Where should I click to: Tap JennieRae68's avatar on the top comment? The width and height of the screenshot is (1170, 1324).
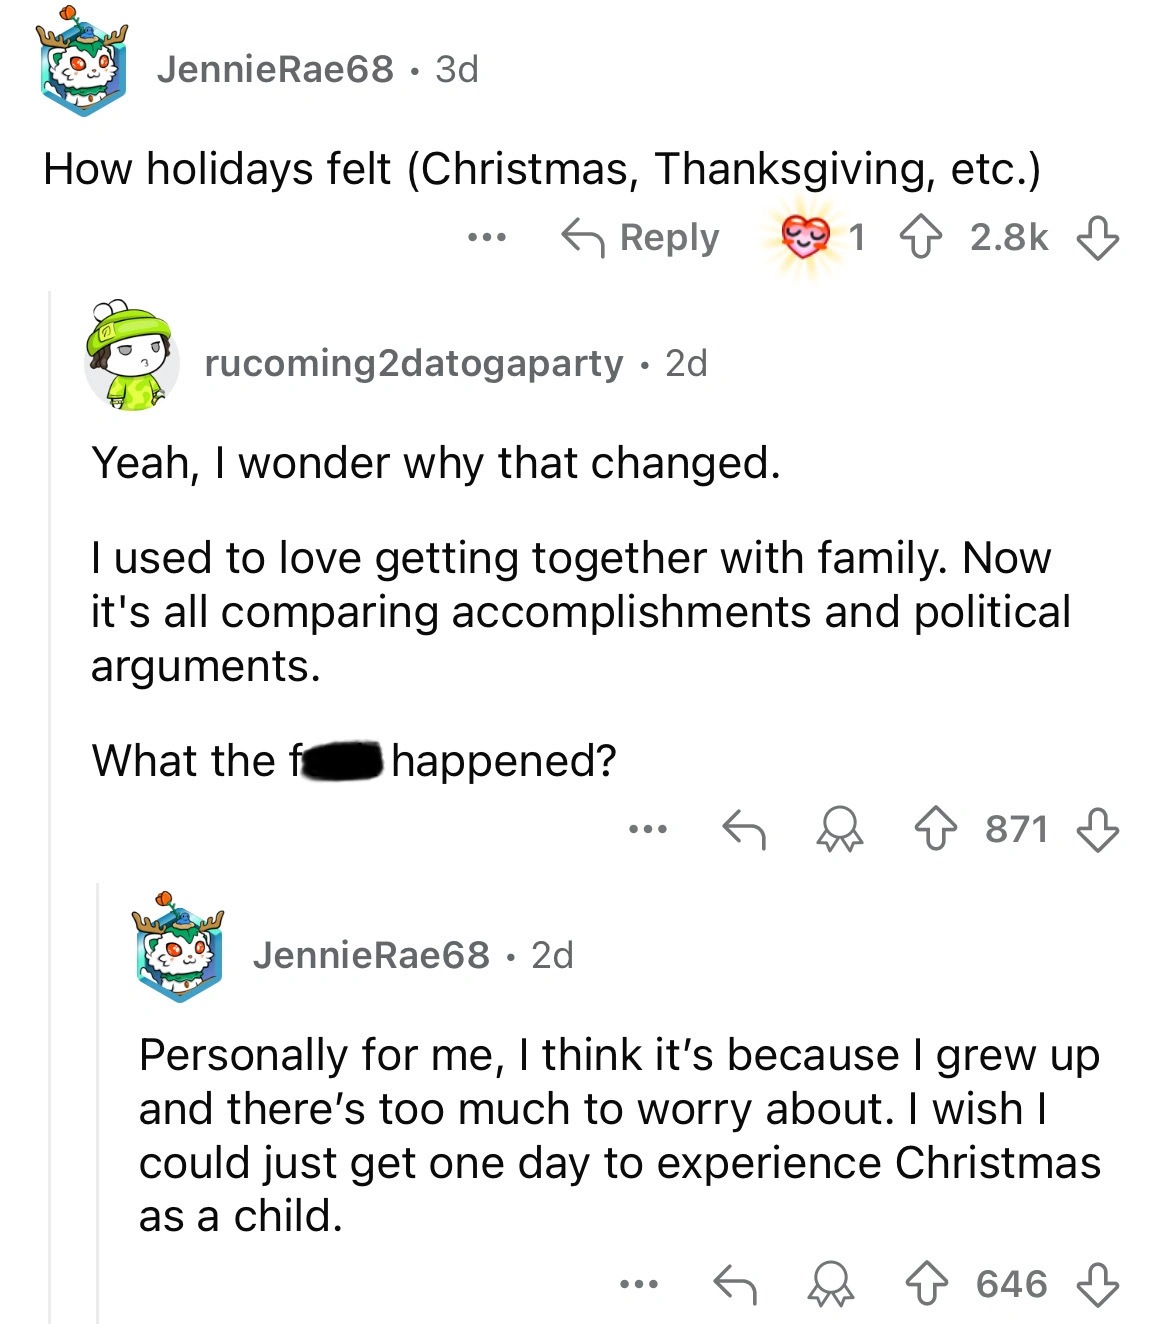[x=84, y=66]
